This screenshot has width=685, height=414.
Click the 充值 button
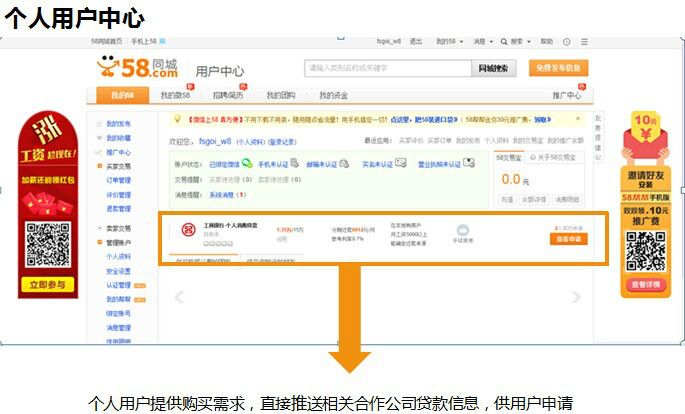coord(507,200)
